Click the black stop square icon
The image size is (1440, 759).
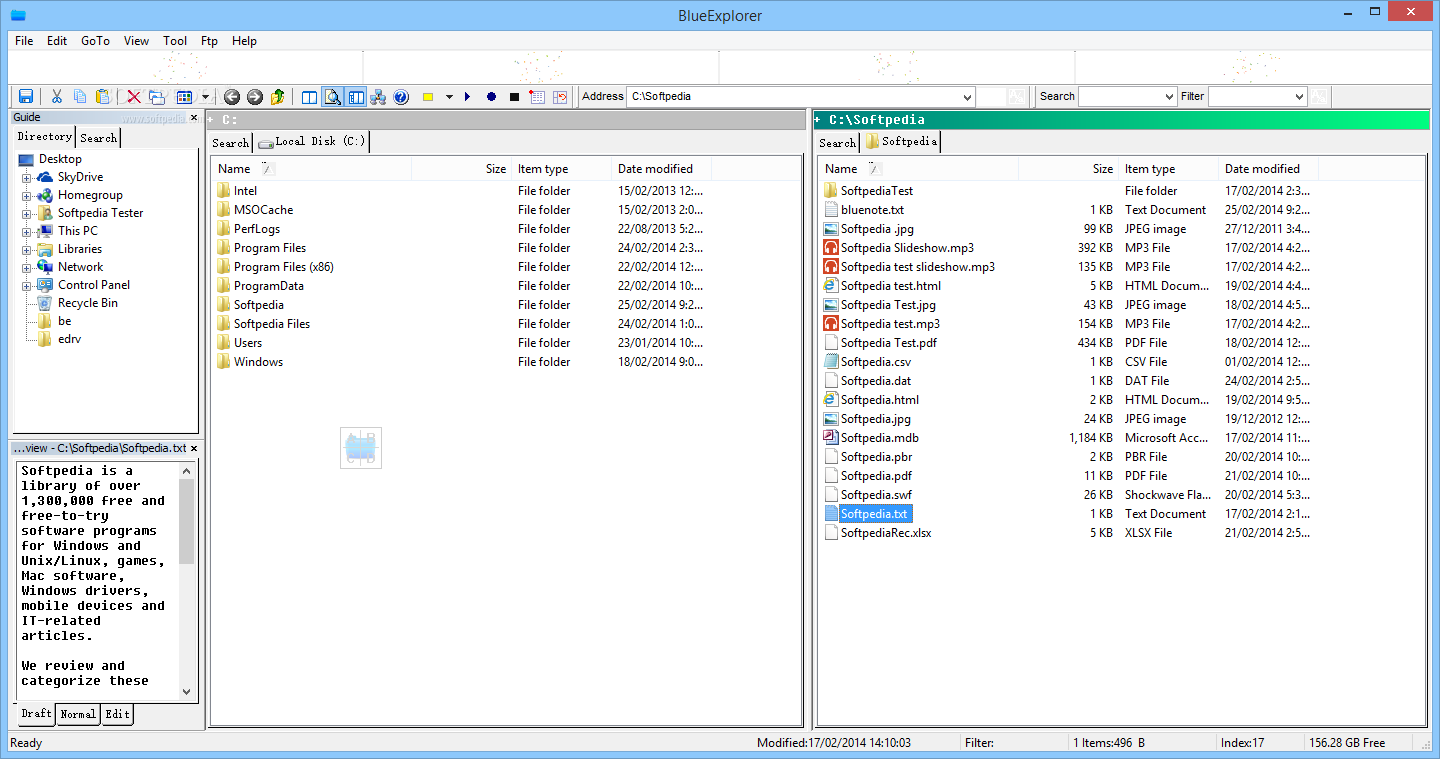click(514, 97)
